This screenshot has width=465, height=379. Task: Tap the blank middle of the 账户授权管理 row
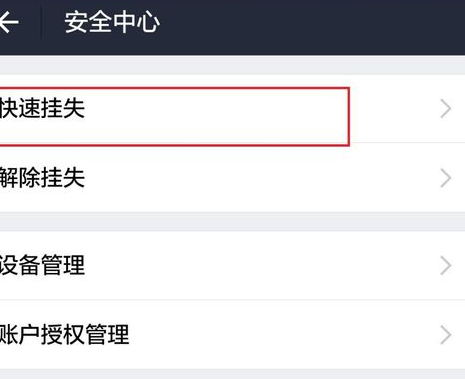(283, 334)
